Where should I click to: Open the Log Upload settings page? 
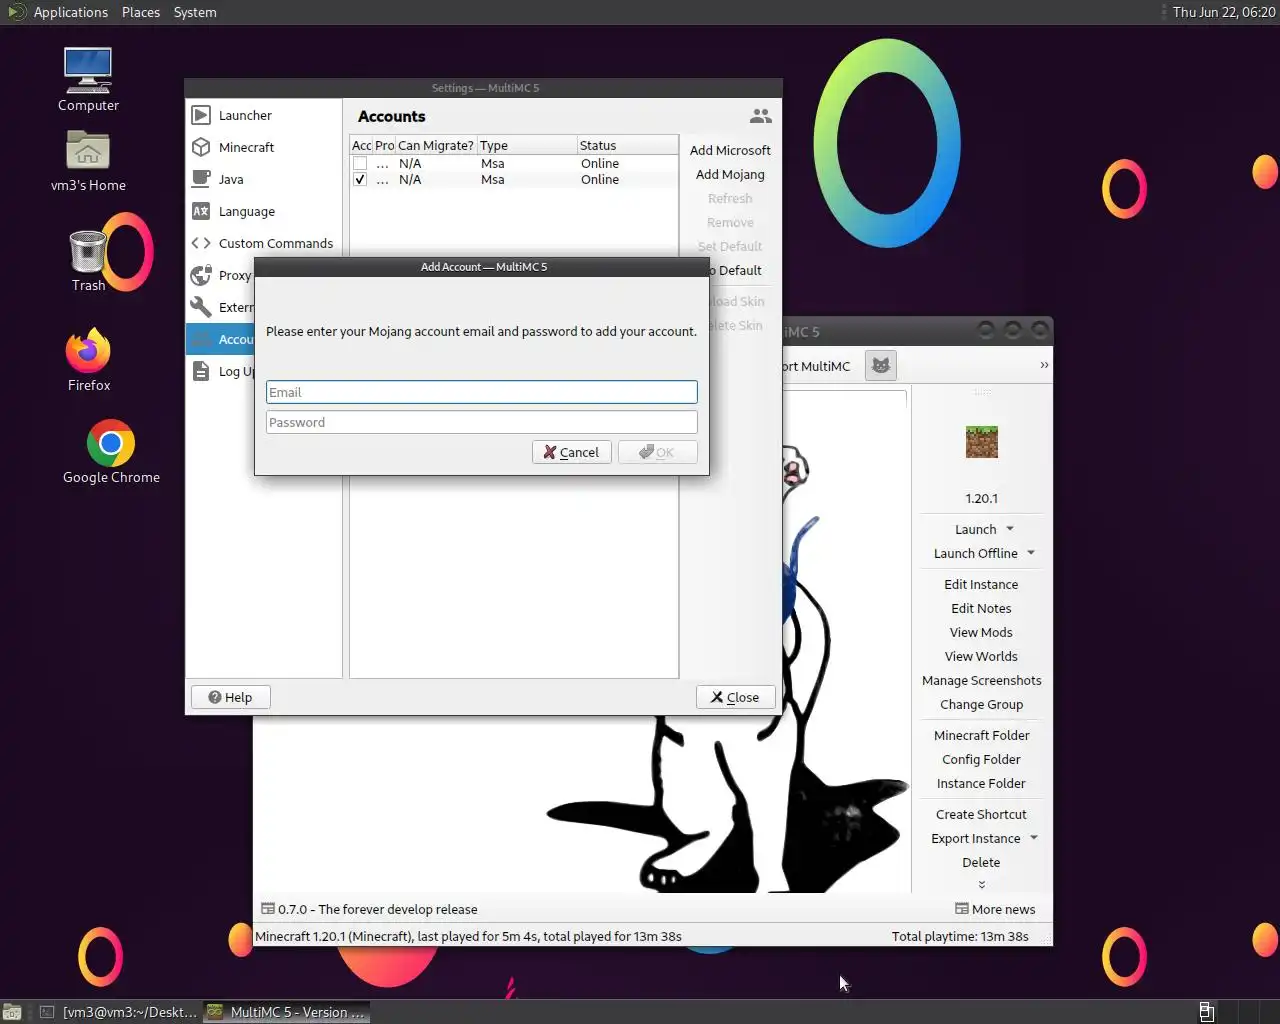[221, 371]
